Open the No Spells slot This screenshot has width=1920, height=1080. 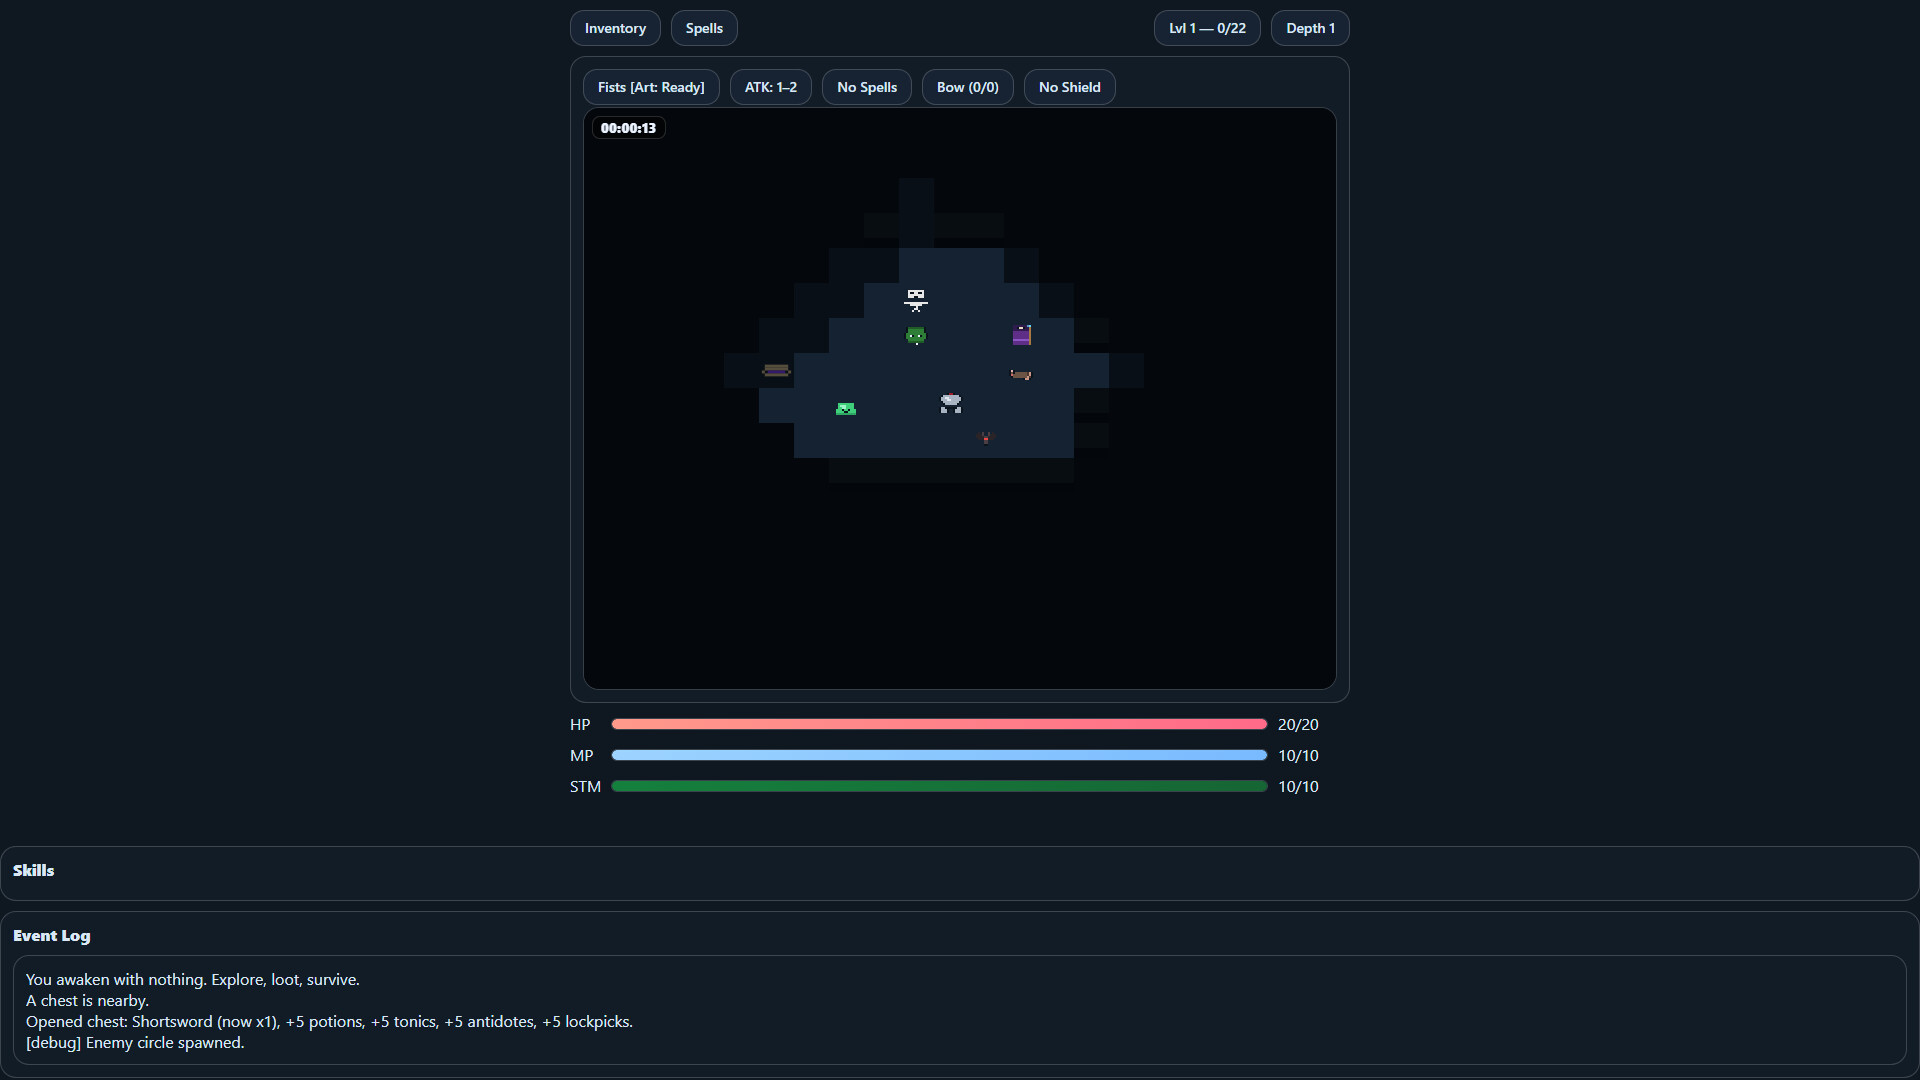(866, 87)
